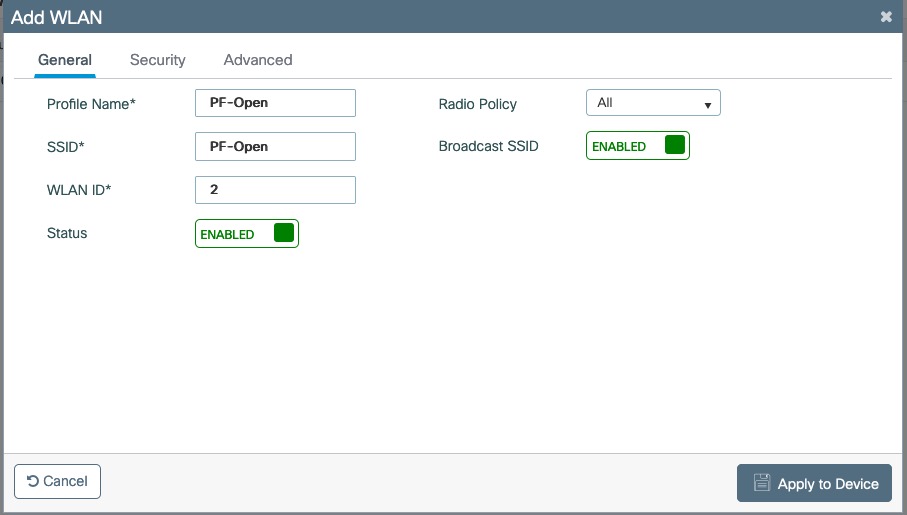The image size is (907, 515).
Task: Focus the Profile Name input field
Action: [275, 103]
